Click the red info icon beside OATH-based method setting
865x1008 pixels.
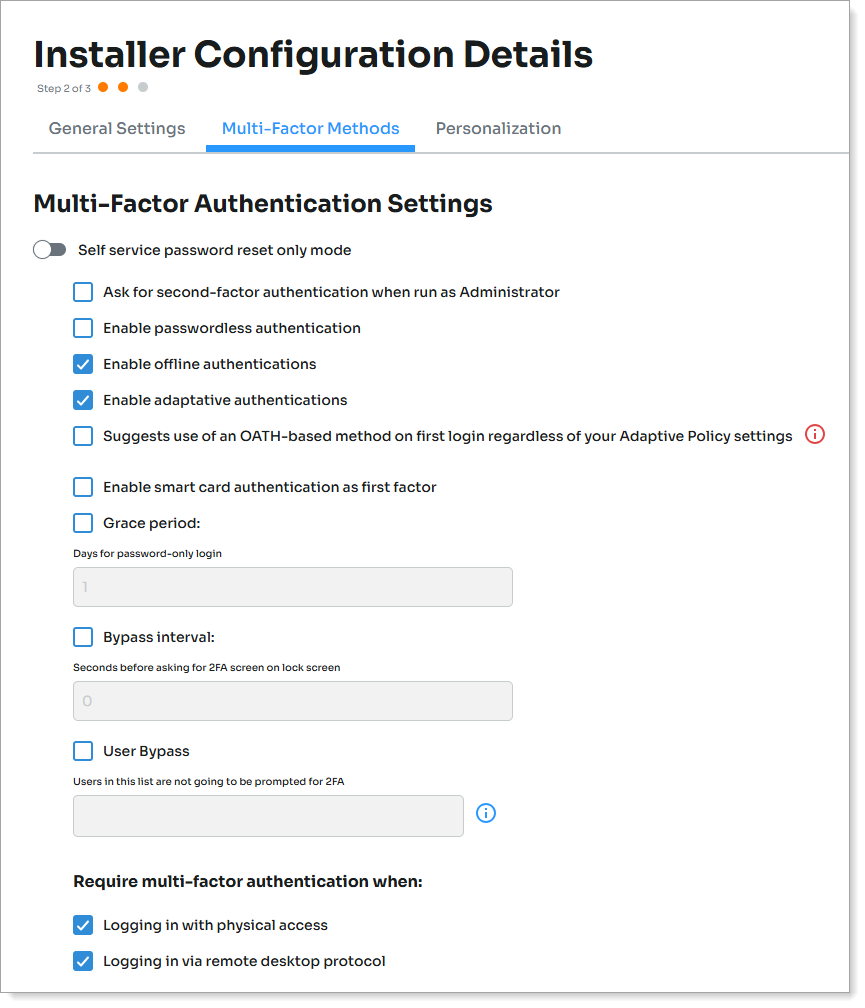pyautogui.click(x=815, y=435)
